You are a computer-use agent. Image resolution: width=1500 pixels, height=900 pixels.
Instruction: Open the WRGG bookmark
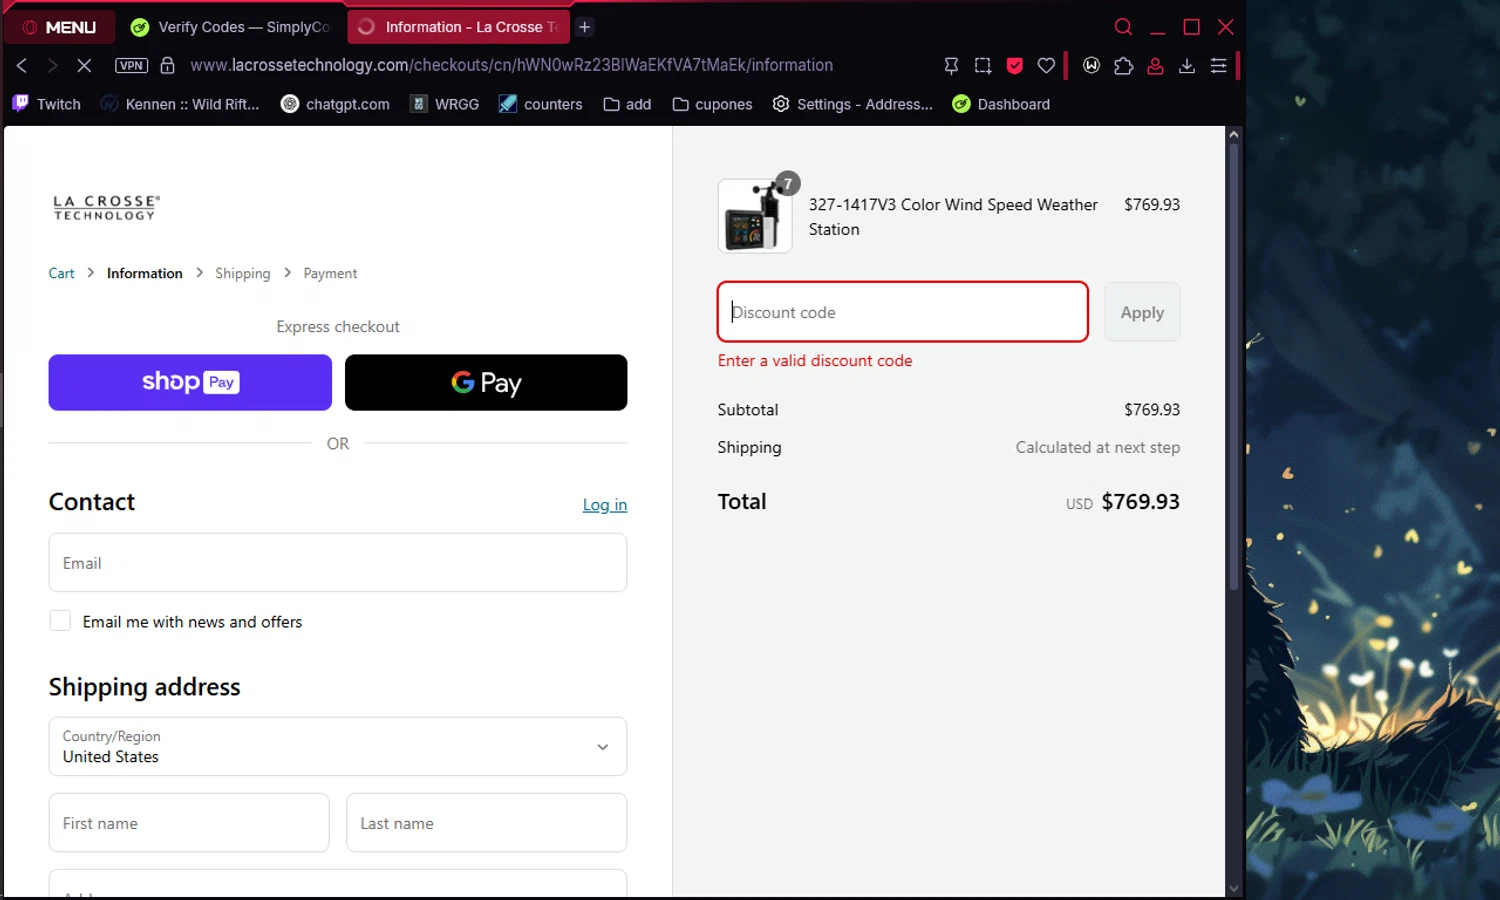[x=445, y=104]
